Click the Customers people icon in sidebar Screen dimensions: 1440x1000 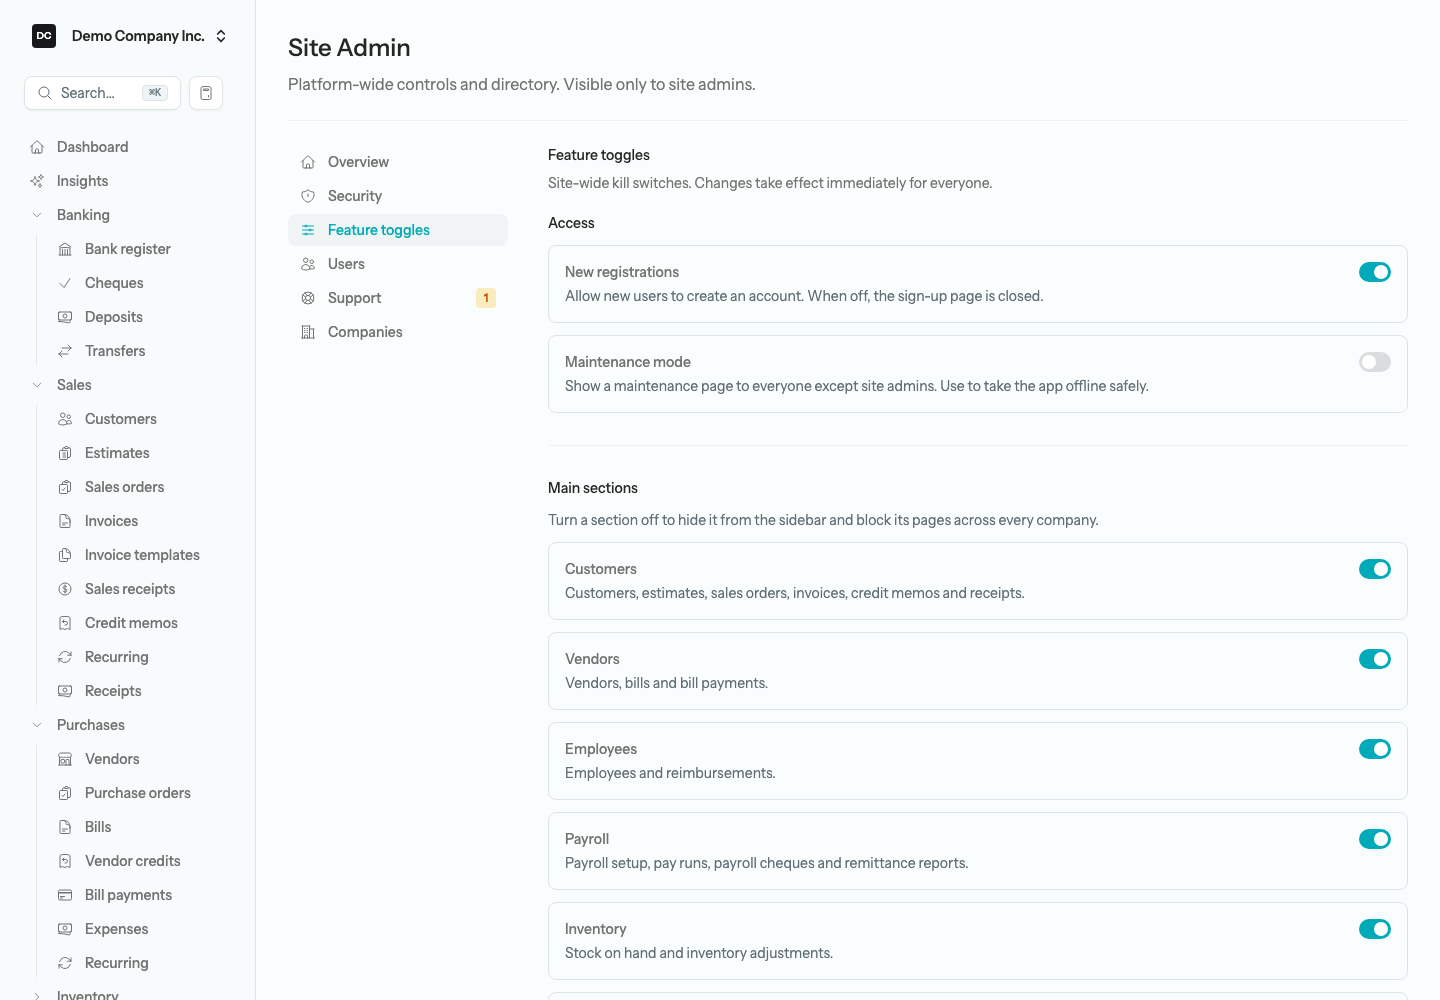pos(65,419)
